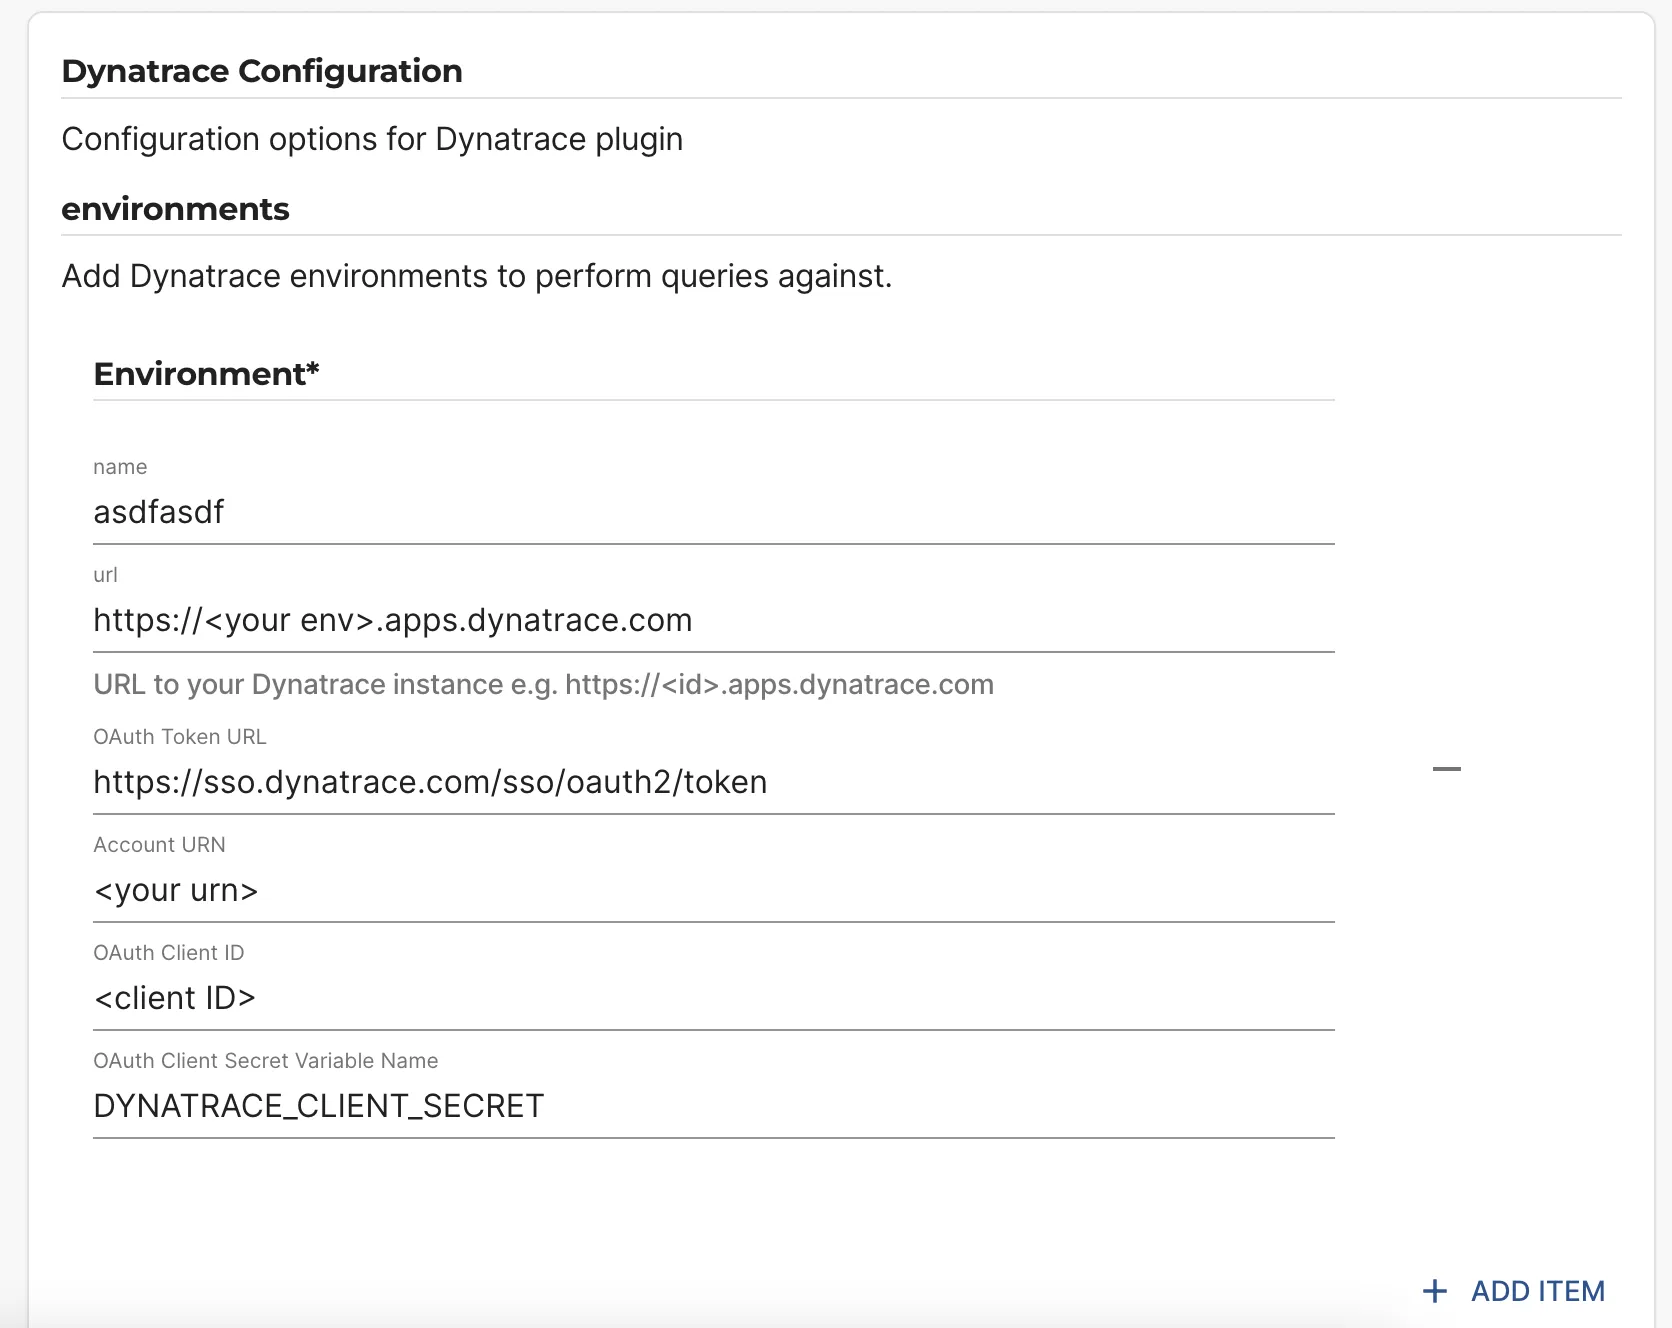Click the lowercase environments section heading
1672x1328 pixels.
(x=175, y=209)
